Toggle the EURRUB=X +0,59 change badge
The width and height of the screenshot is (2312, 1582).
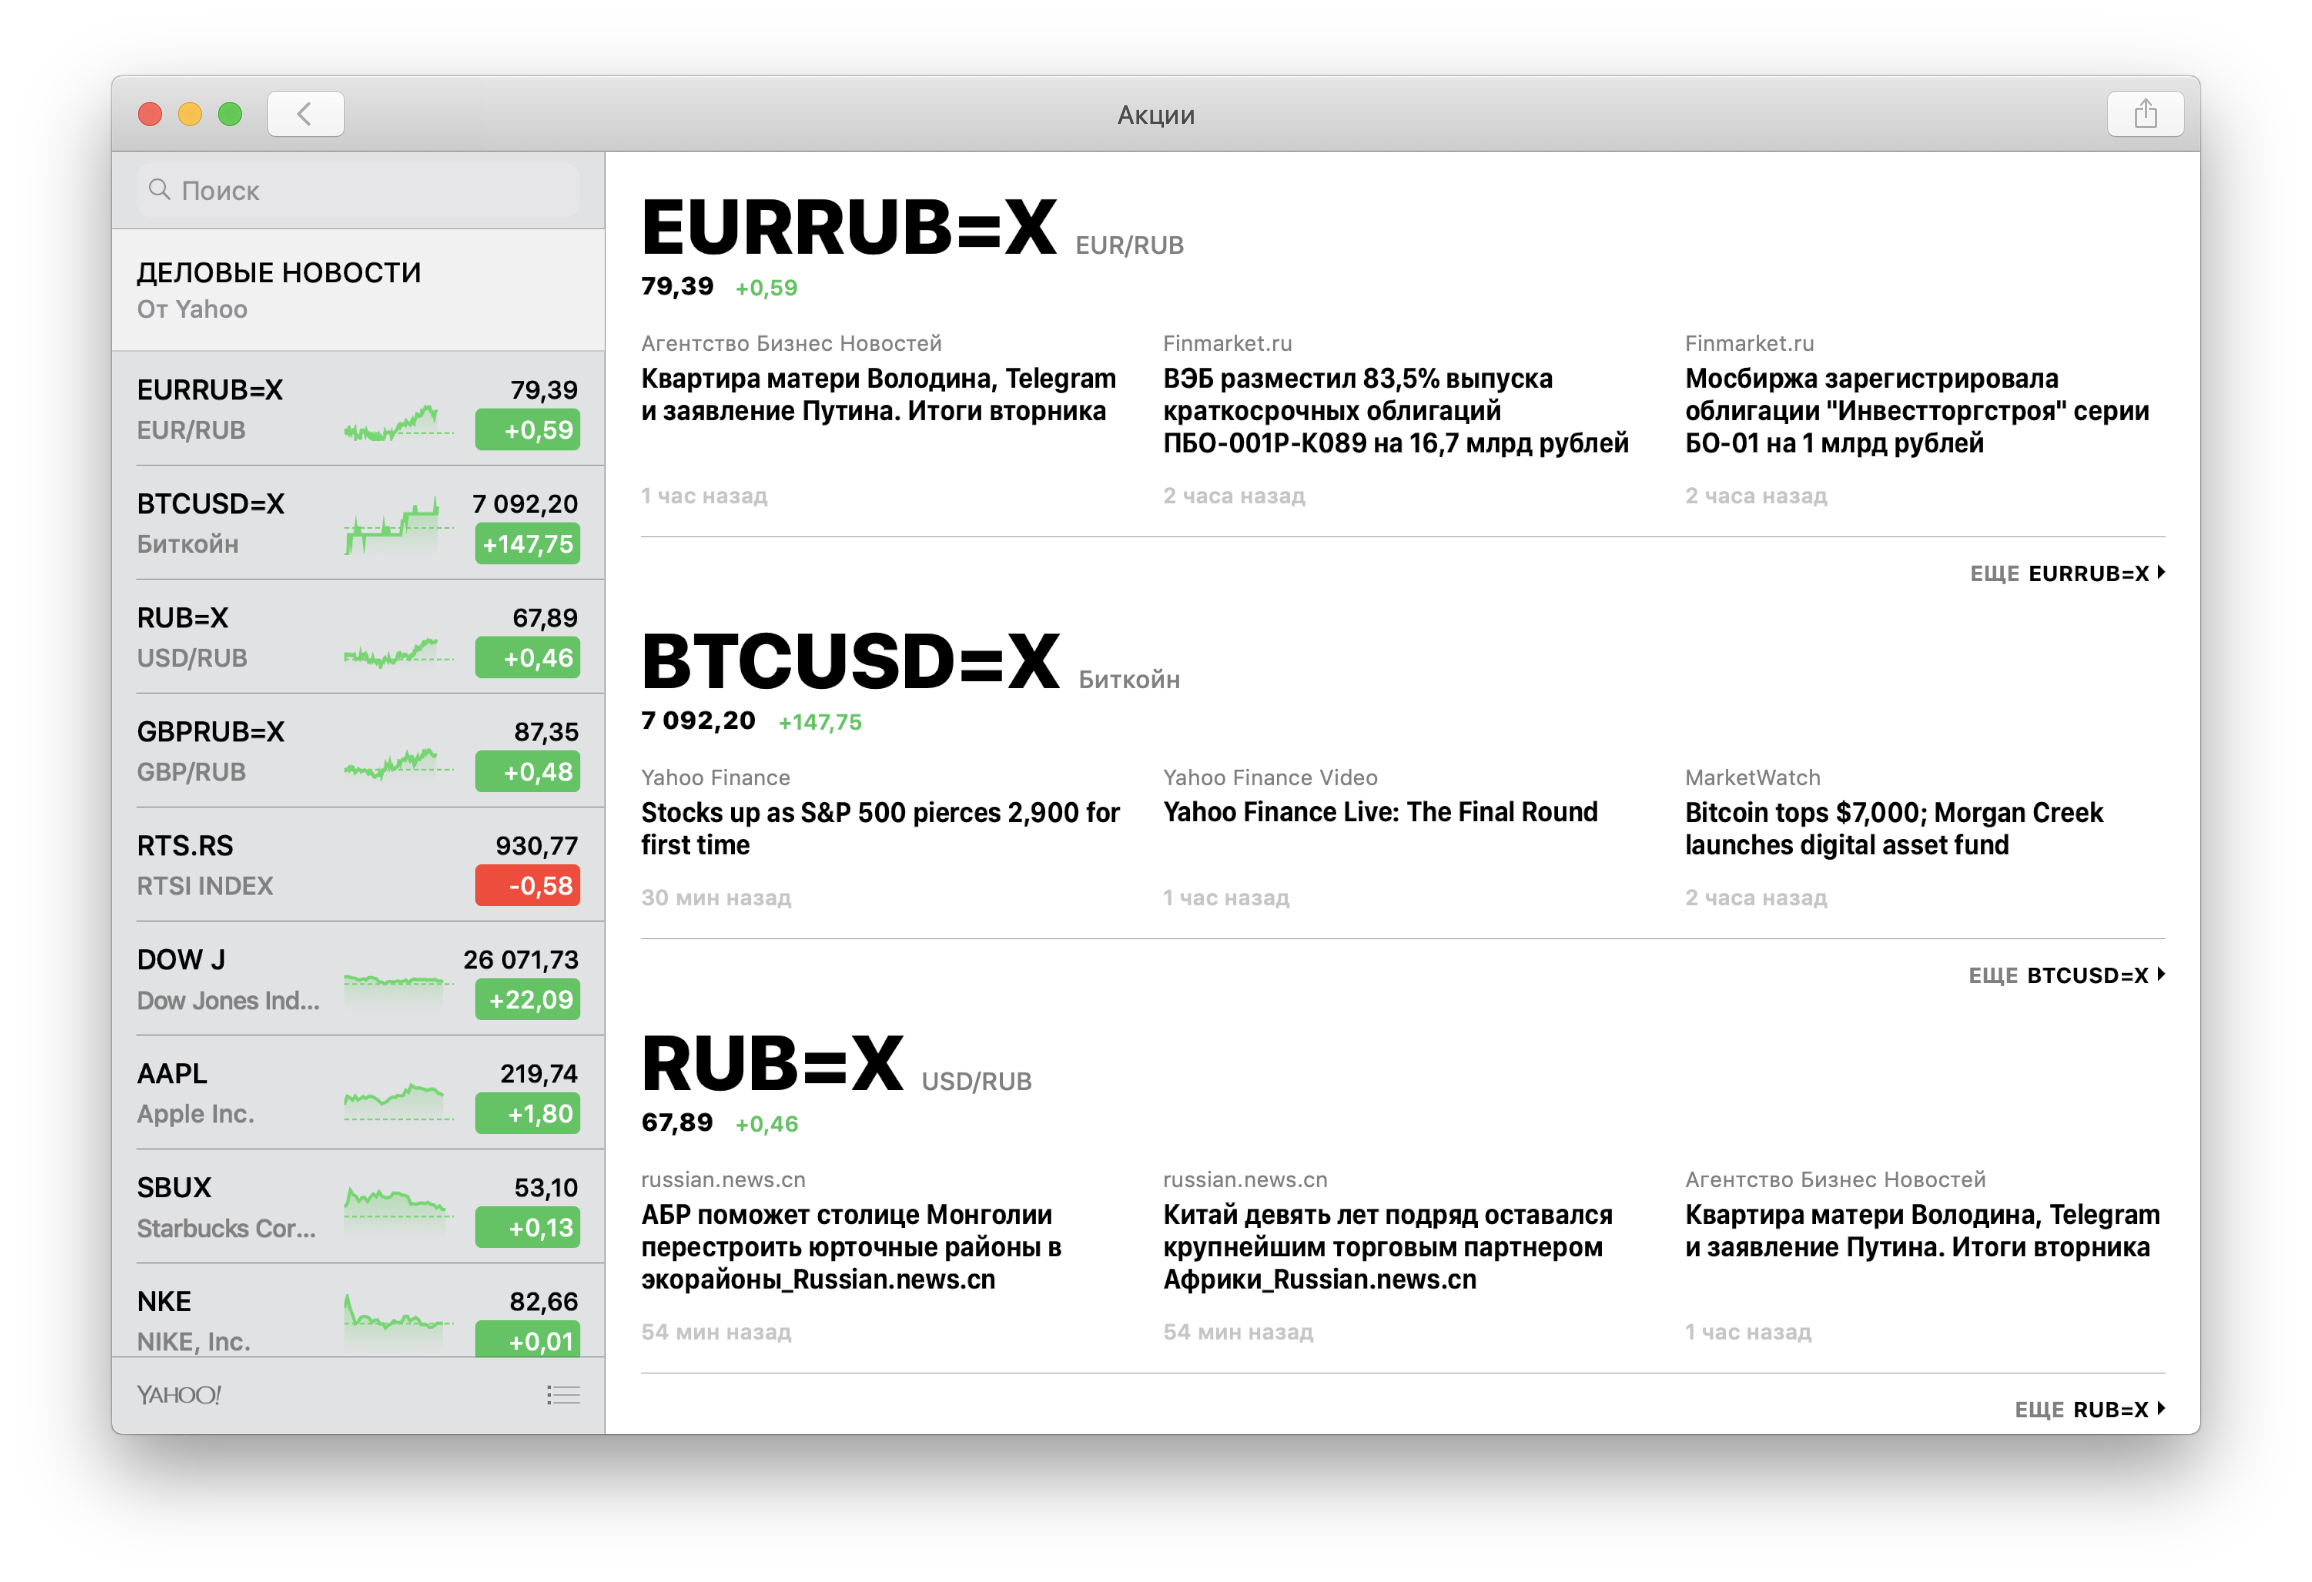527,430
